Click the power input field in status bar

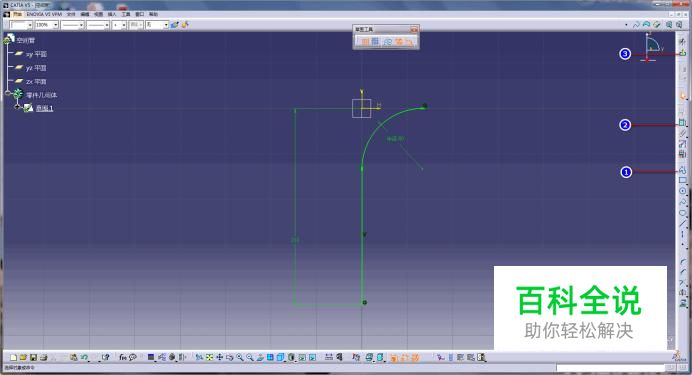(610, 368)
